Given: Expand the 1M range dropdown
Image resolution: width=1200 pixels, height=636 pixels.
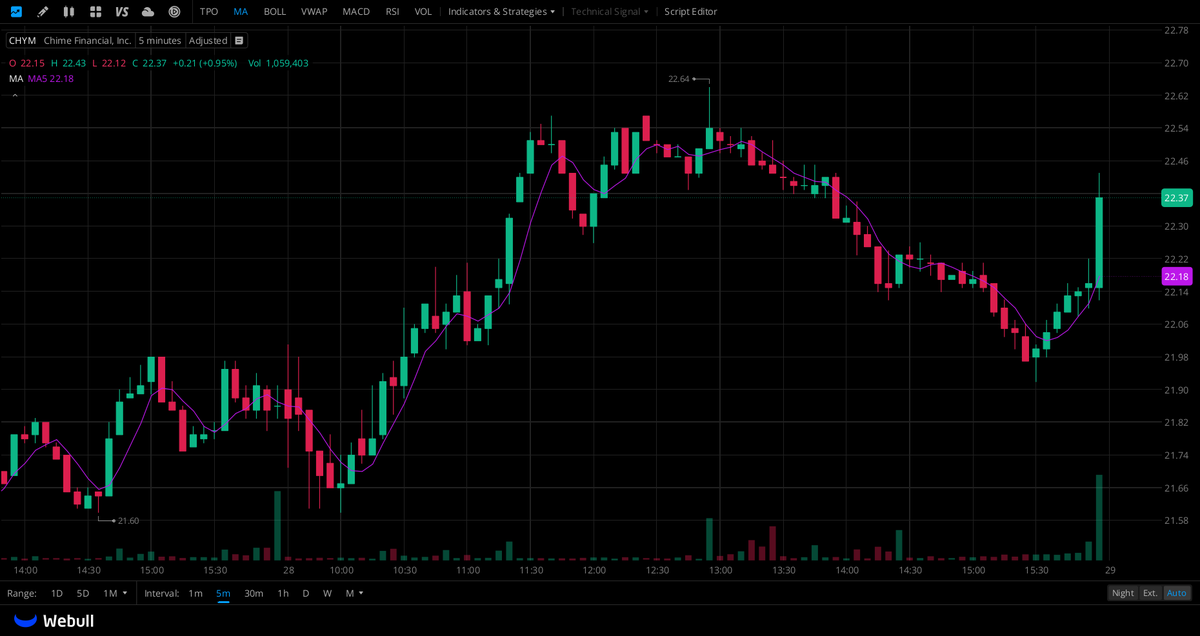Looking at the screenshot, I should (x=115, y=593).
